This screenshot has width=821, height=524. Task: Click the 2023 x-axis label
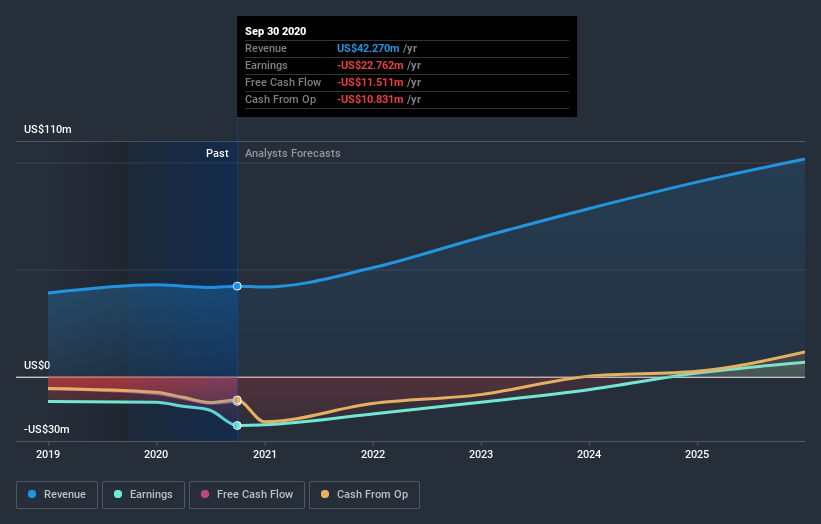click(x=481, y=454)
